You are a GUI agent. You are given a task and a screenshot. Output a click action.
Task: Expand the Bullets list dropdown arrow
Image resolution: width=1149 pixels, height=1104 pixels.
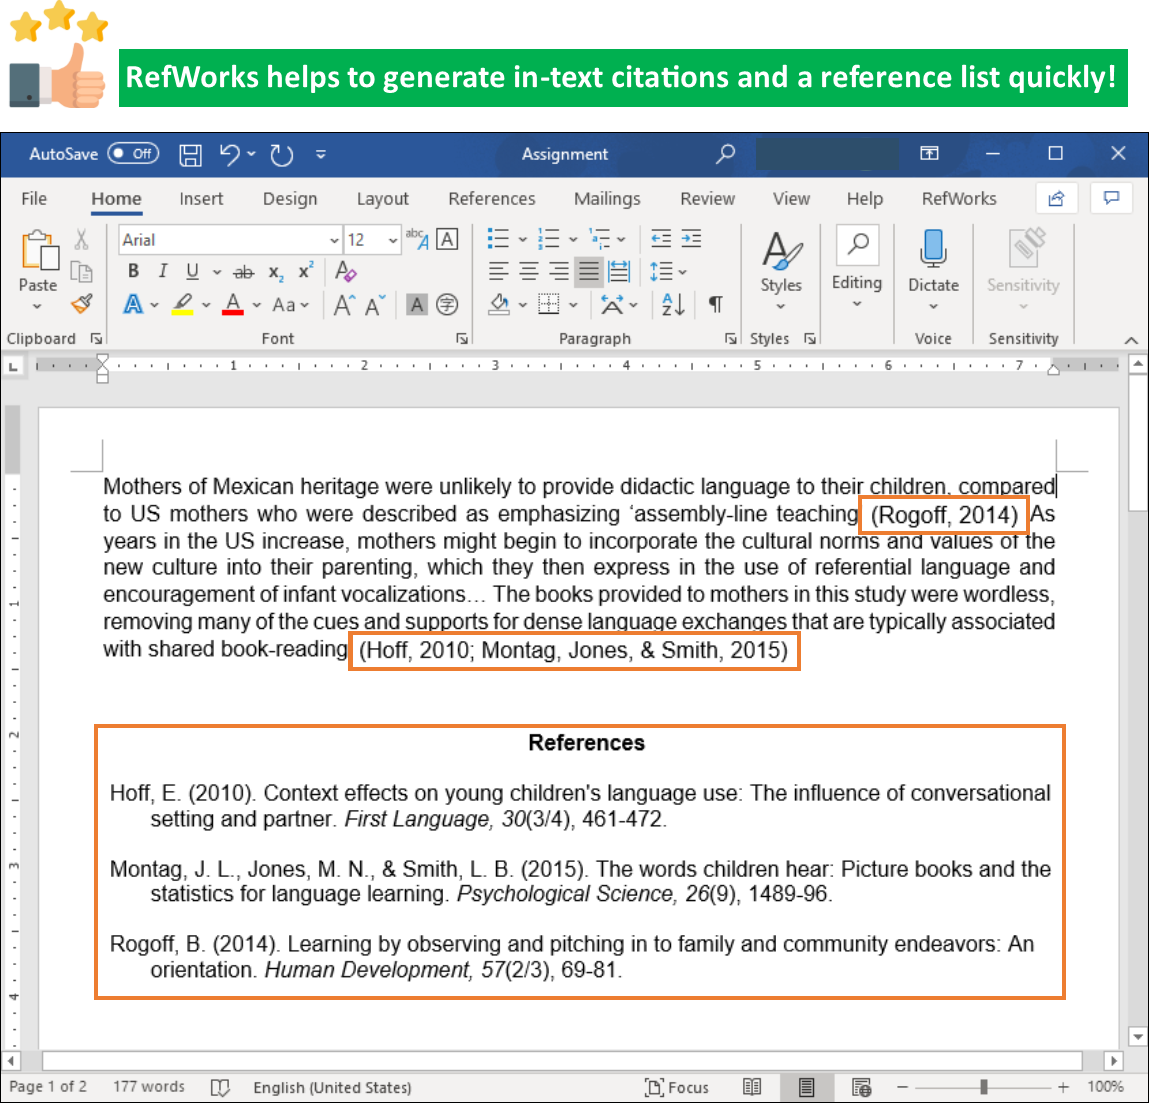click(x=522, y=239)
